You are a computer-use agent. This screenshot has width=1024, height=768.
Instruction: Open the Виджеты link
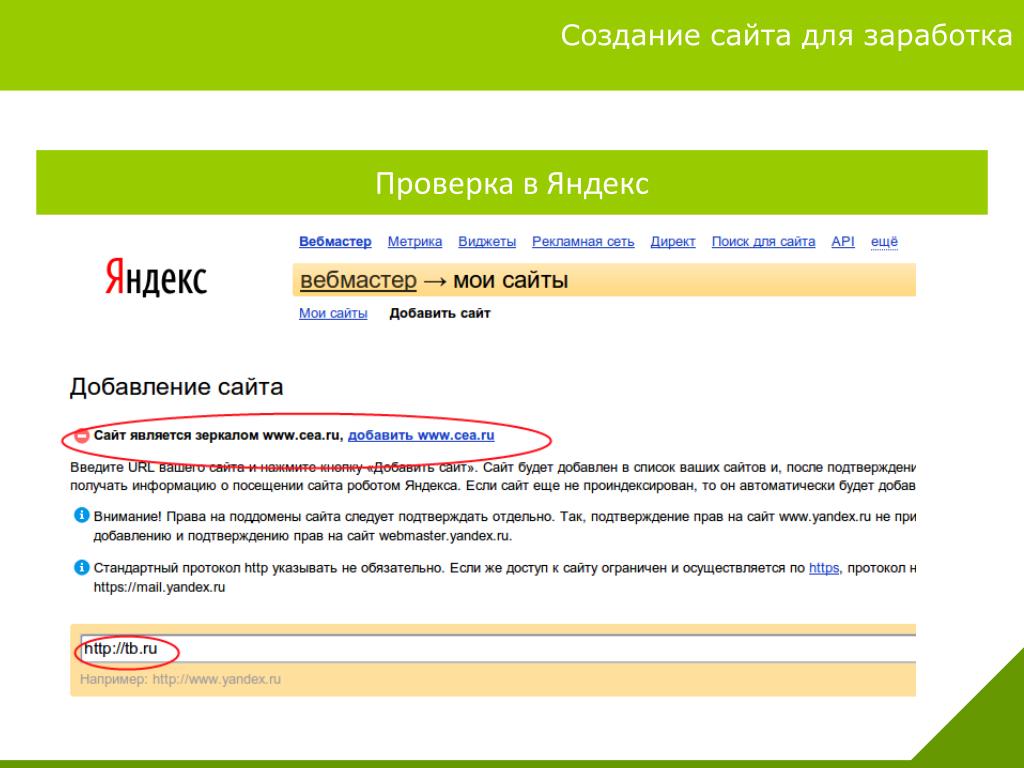pyautogui.click(x=487, y=242)
